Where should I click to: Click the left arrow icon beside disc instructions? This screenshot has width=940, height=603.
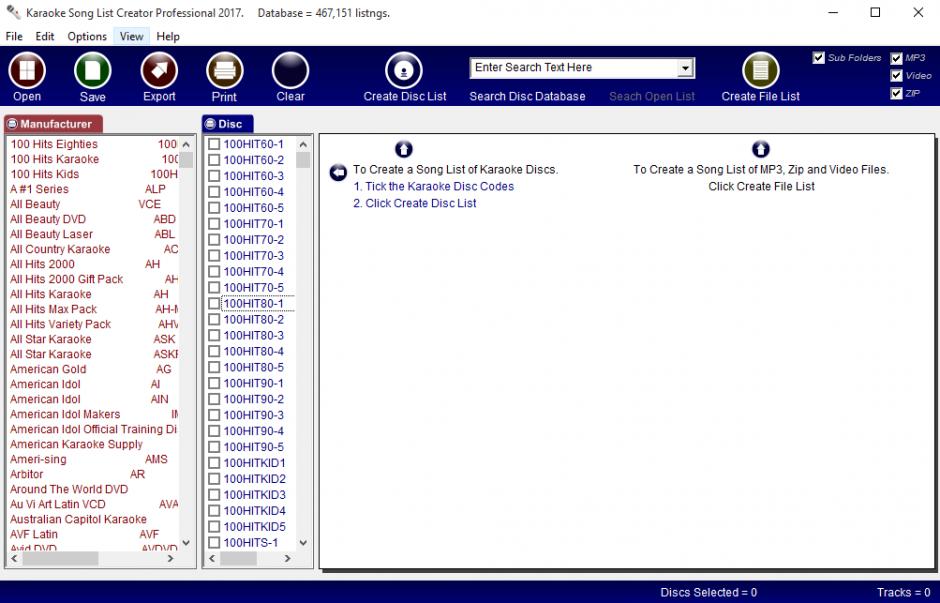338,173
